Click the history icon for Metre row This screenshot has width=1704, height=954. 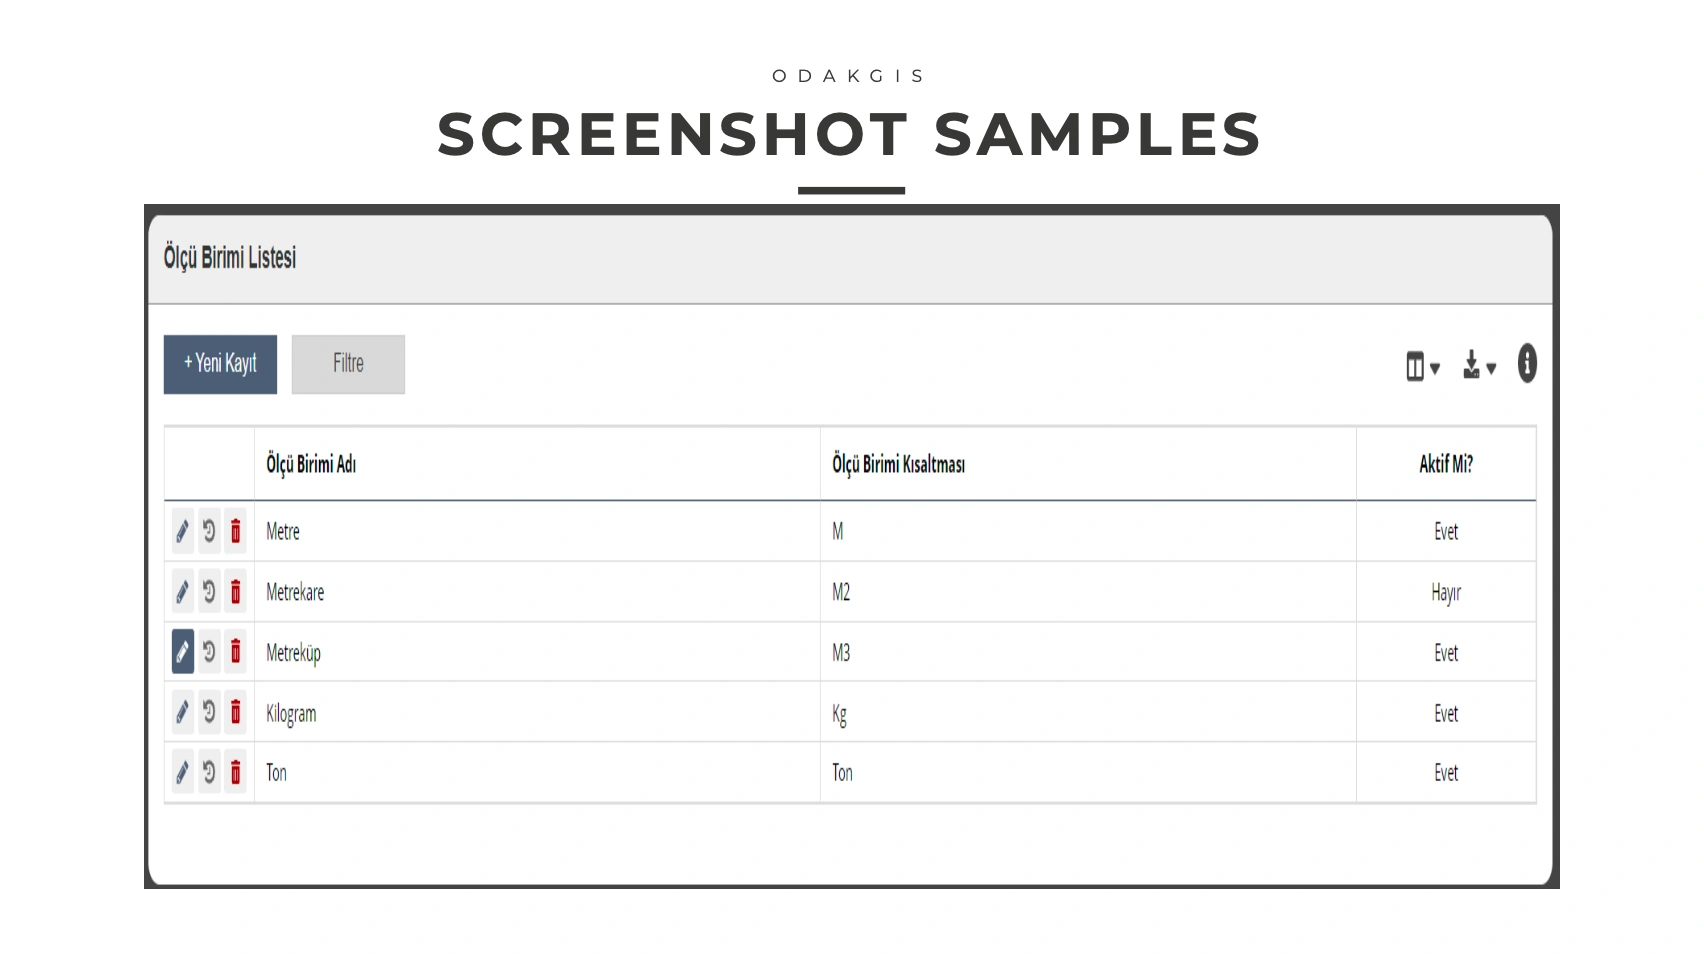coord(209,531)
